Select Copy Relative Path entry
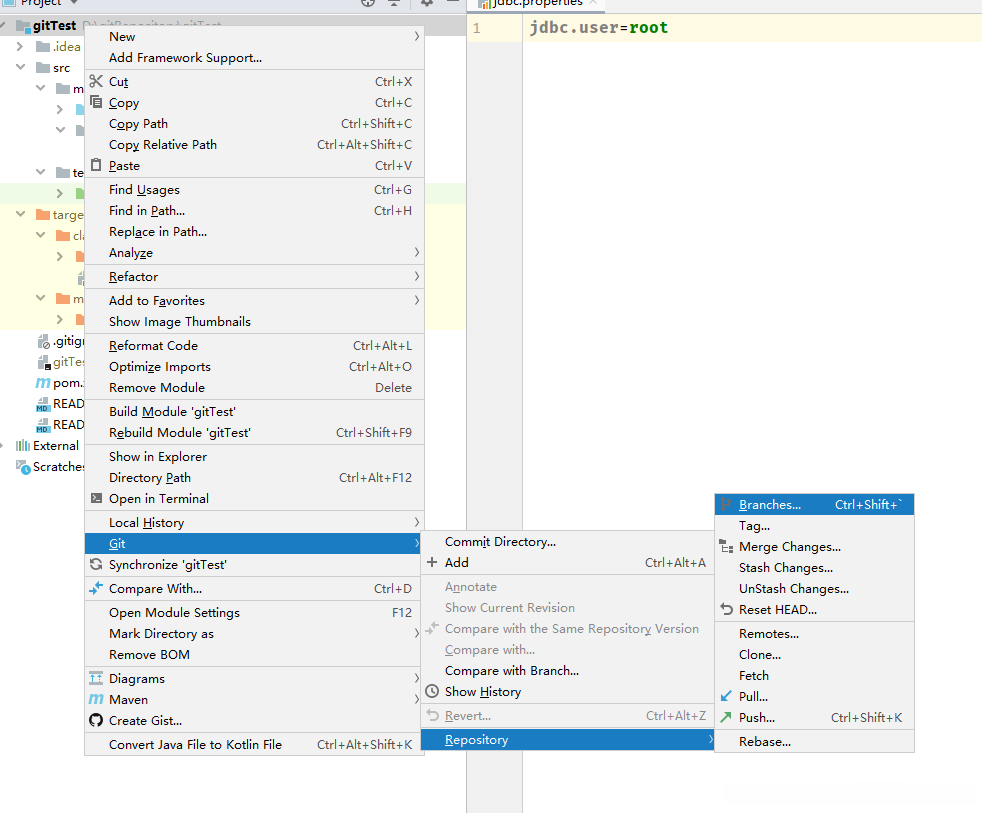Screen dimensions: 982x813 (x=254, y=144)
